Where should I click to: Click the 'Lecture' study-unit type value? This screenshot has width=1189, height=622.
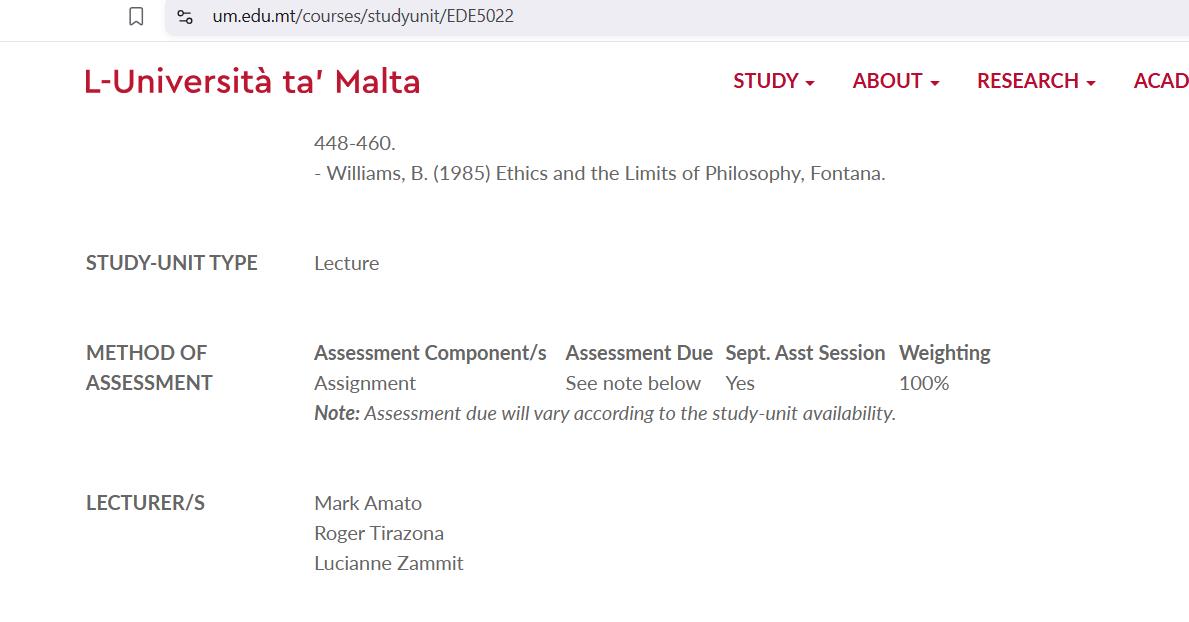coord(346,263)
